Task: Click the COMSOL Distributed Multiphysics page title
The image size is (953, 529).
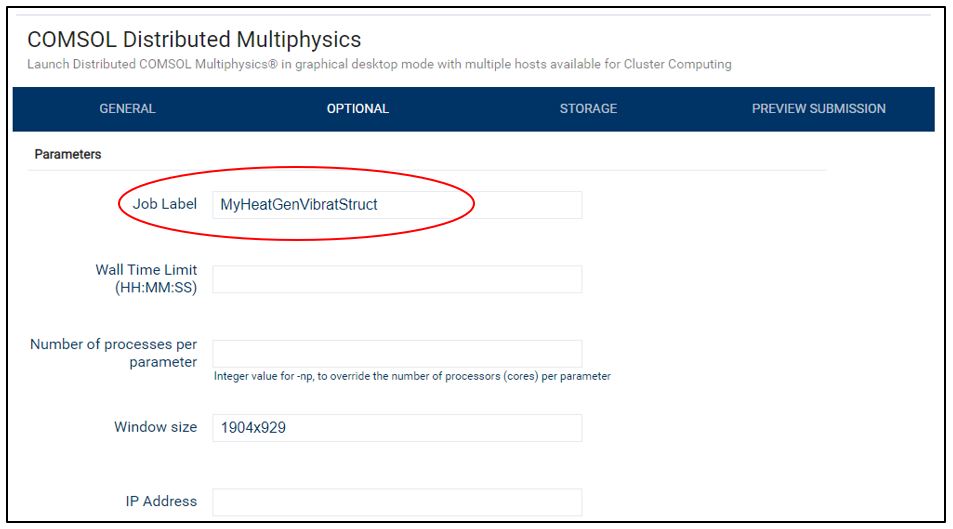Action: 194,40
